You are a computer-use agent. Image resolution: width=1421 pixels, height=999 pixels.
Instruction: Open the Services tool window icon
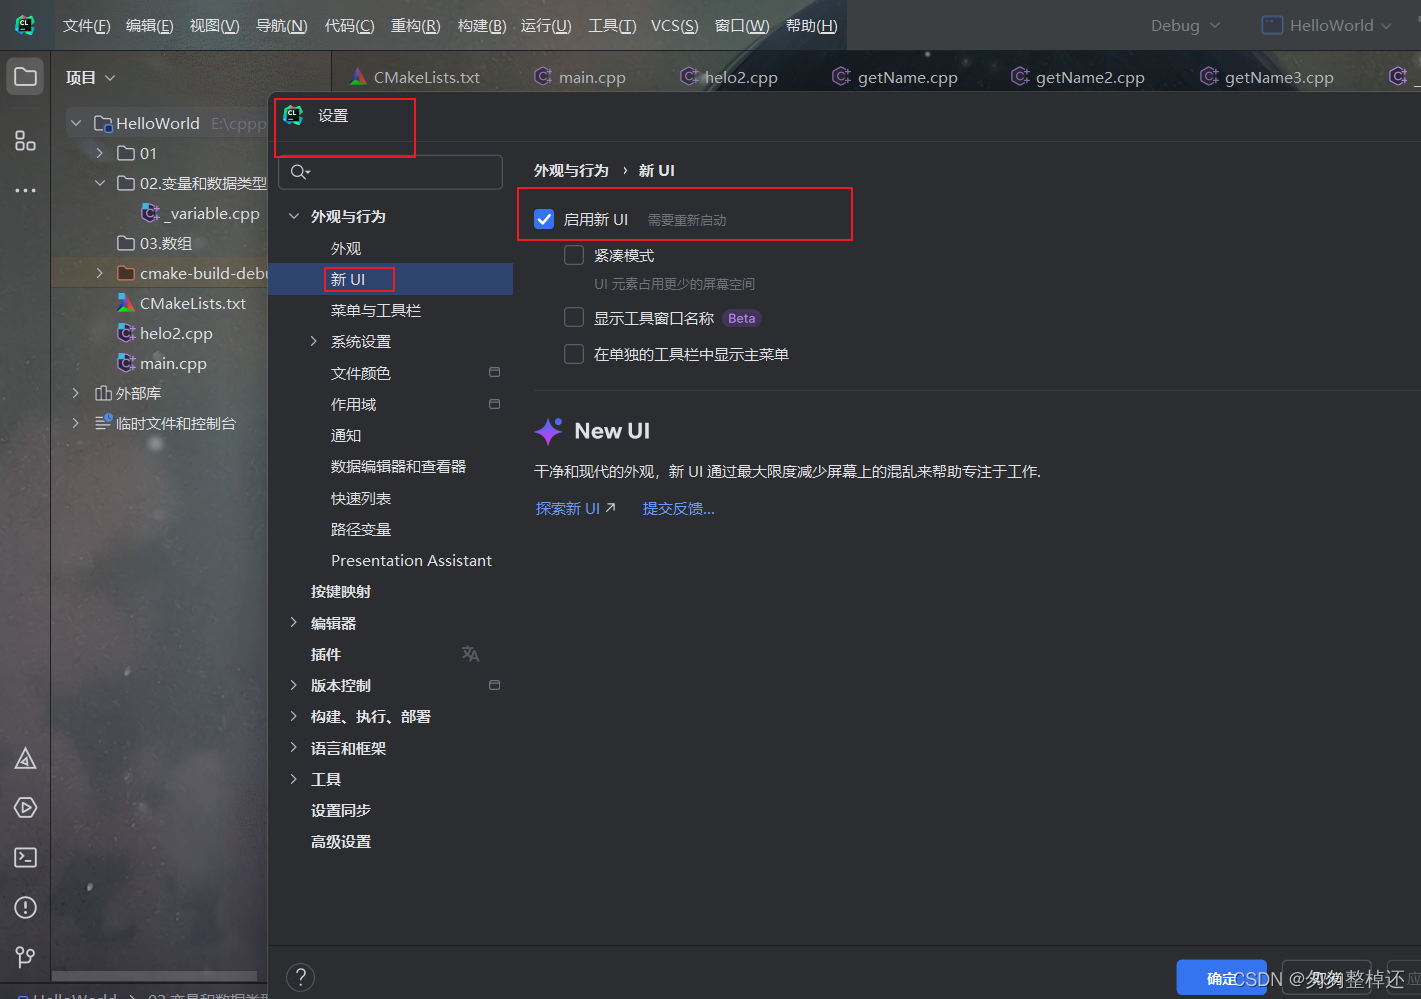click(25, 808)
